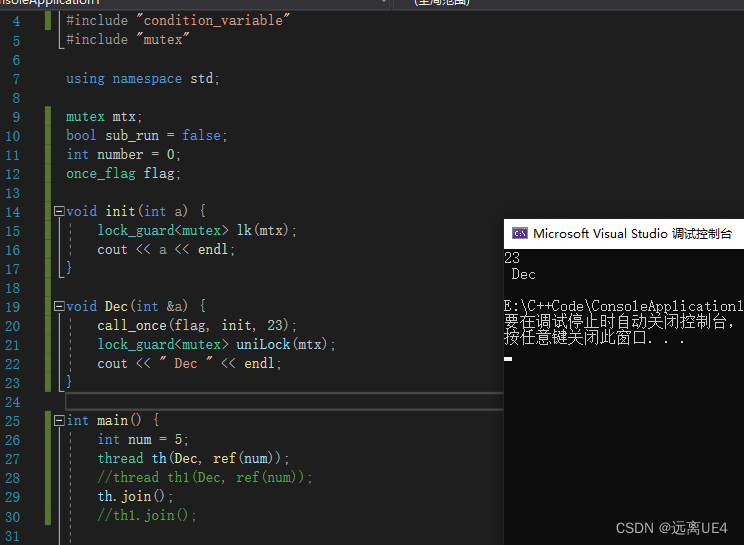Place cursor on the empty line 24
Viewport: 744px width, 545px height.
click(284, 402)
